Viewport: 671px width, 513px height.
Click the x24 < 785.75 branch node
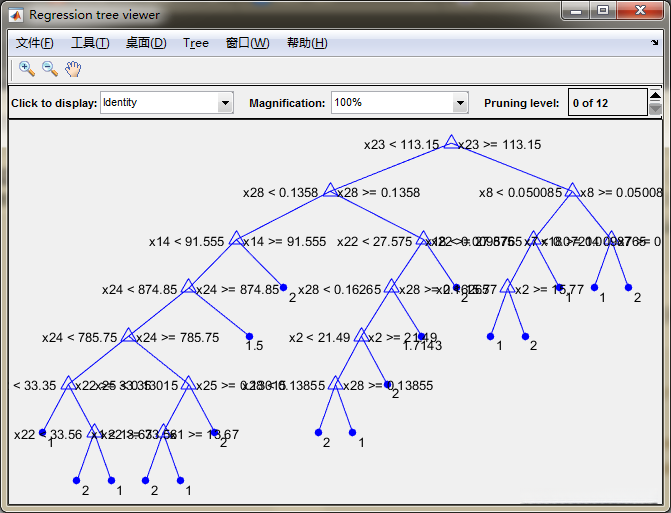[x=128, y=335]
